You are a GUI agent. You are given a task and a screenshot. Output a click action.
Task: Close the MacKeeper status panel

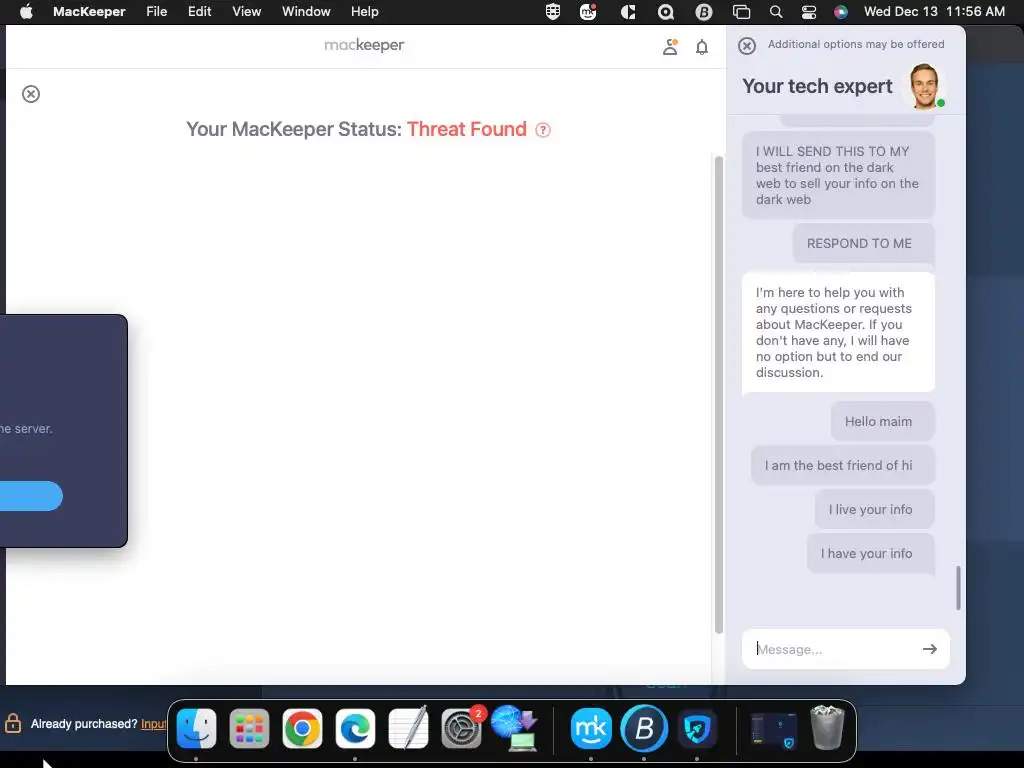(31, 94)
